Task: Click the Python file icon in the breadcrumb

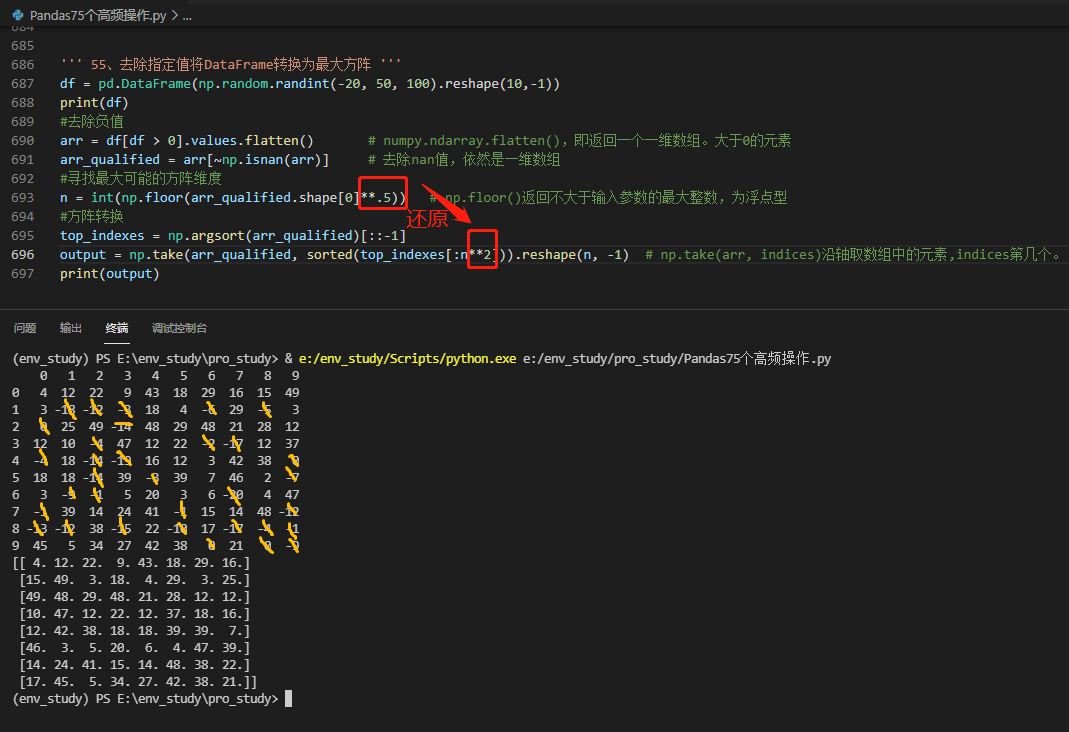Action: (x=18, y=14)
